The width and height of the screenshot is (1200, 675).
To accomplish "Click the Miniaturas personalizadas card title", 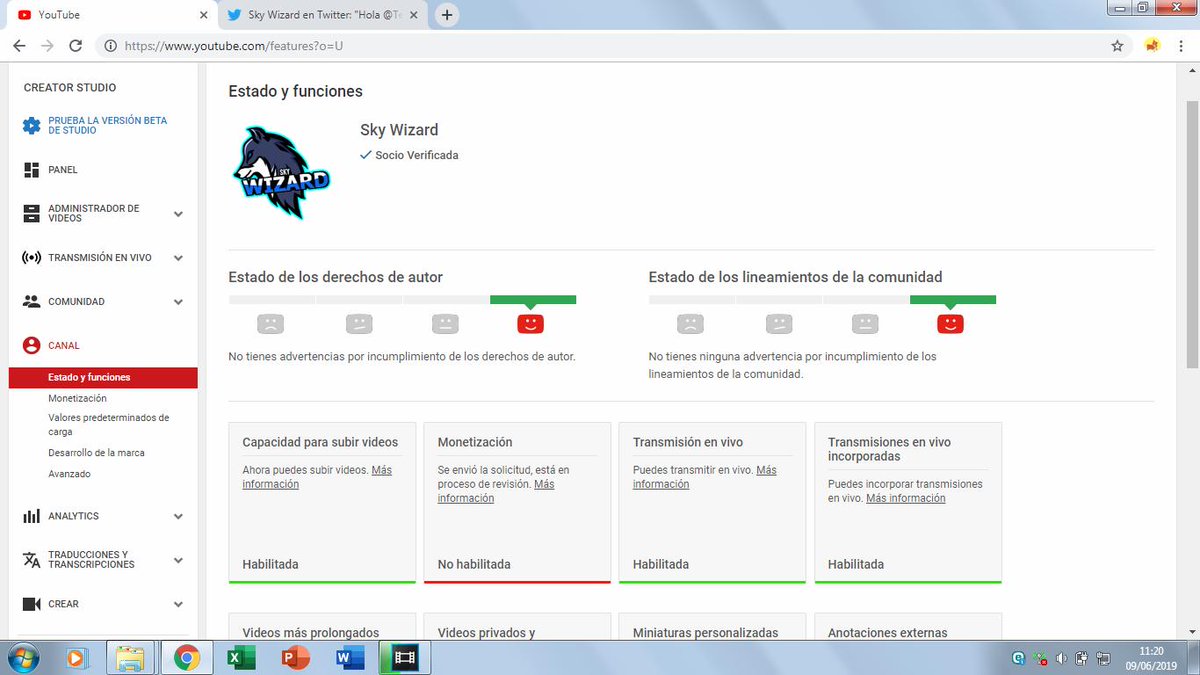I will [x=705, y=633].
